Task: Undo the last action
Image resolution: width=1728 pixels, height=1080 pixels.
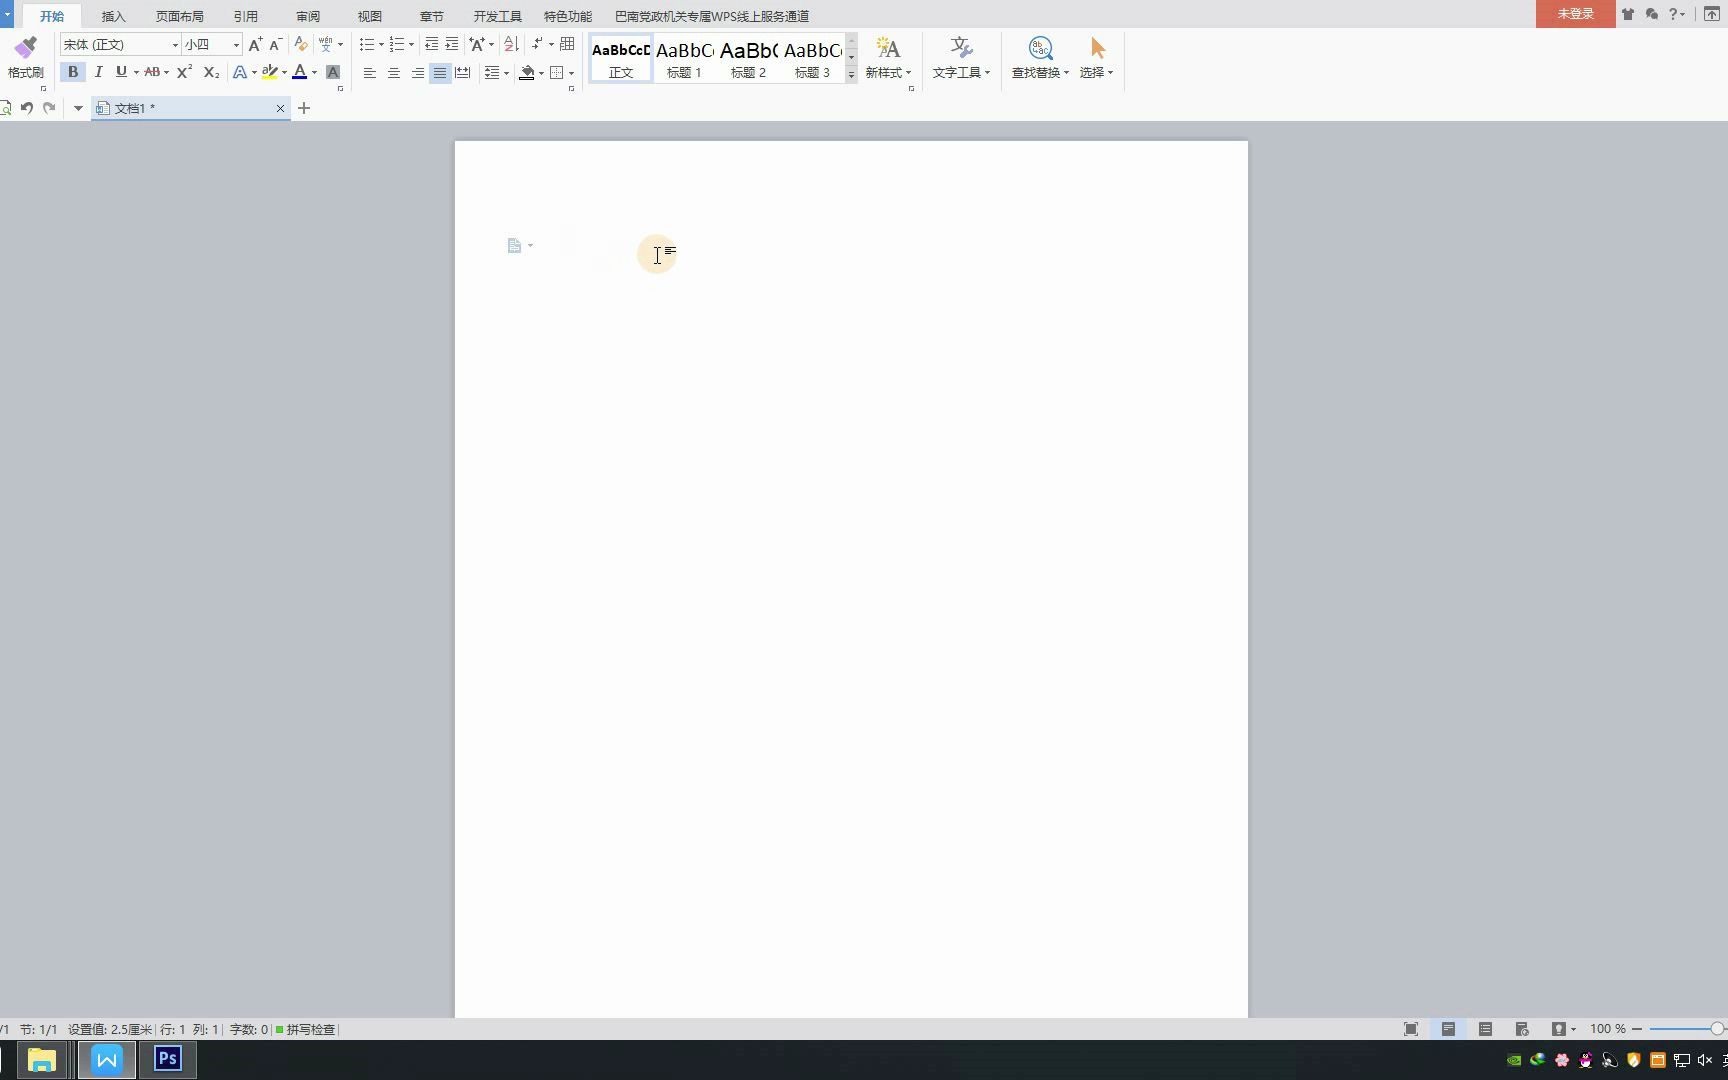Action: pyautogui.click(x=27, y=108)
